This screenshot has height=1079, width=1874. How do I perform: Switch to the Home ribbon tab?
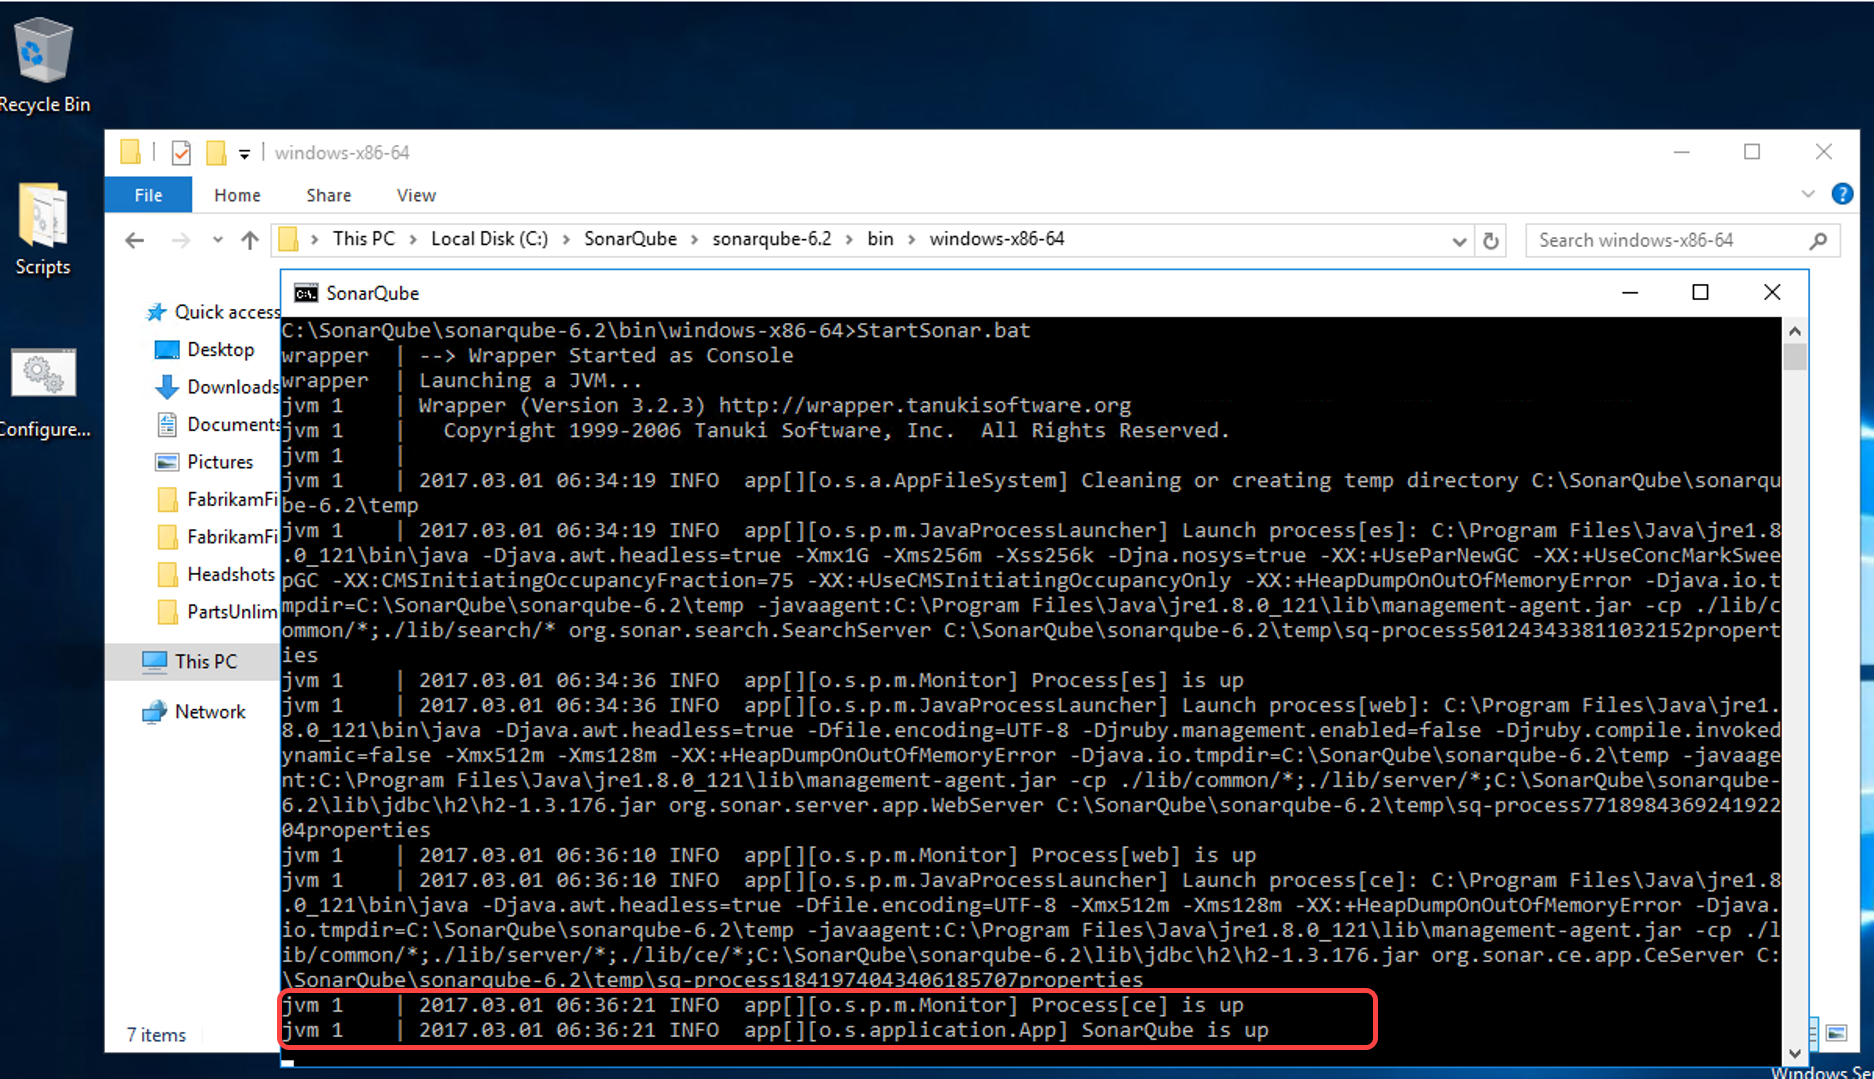coord(237,195)
